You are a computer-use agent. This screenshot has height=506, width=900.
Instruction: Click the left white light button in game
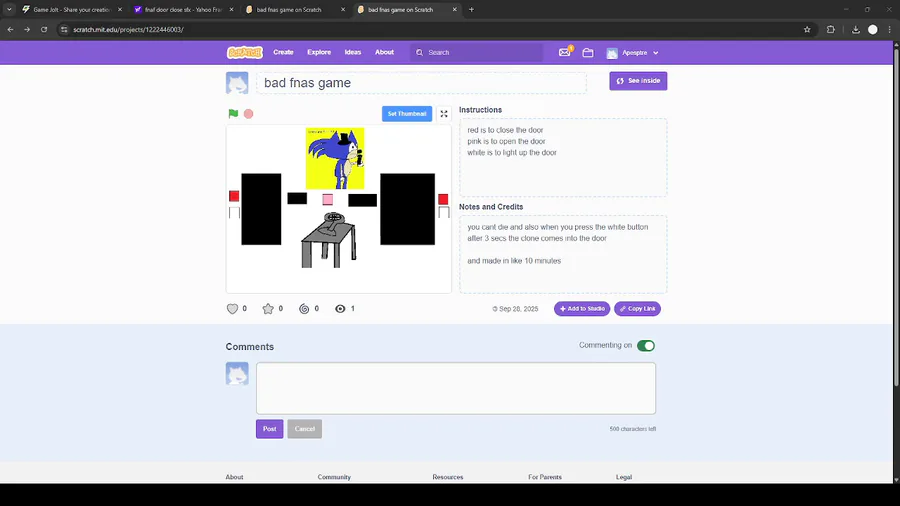click(x=234, y=213)
